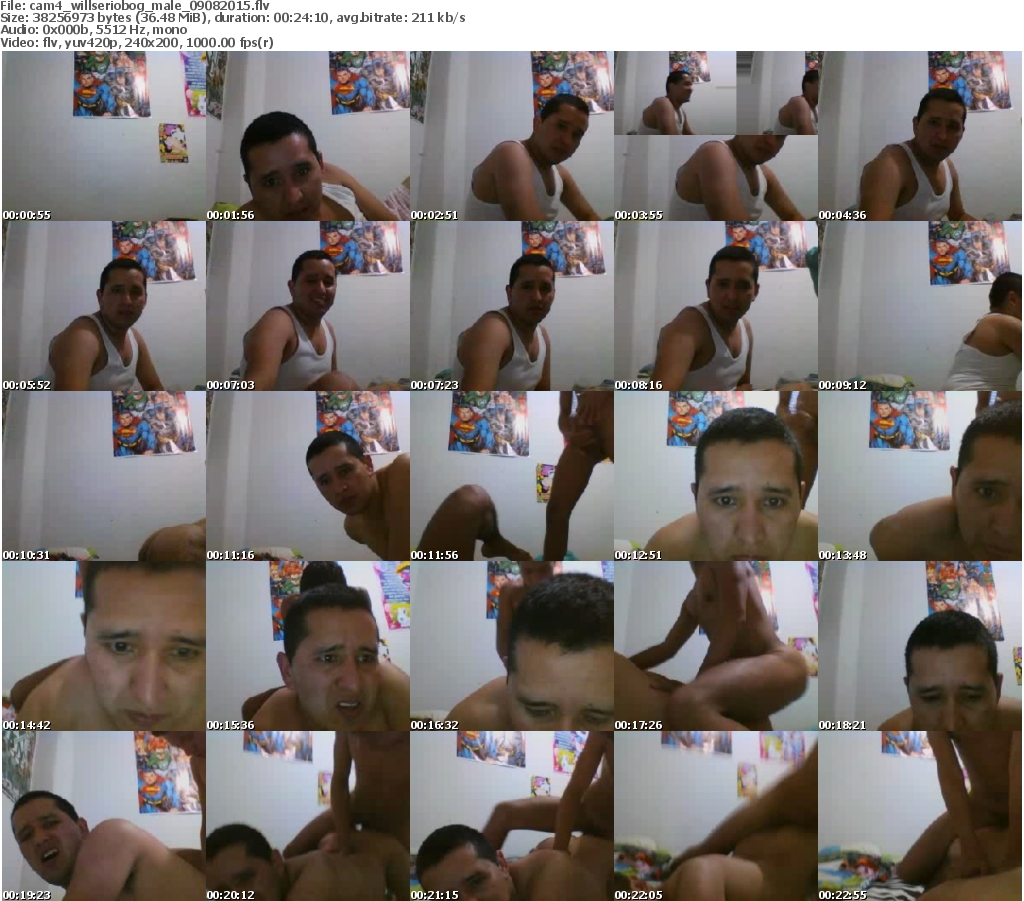Image resolution: width=1024 pixels, height=901 pixels.
Task: Open the thumbnail stamped 00:19:23
Action: [x=104, y=816]
